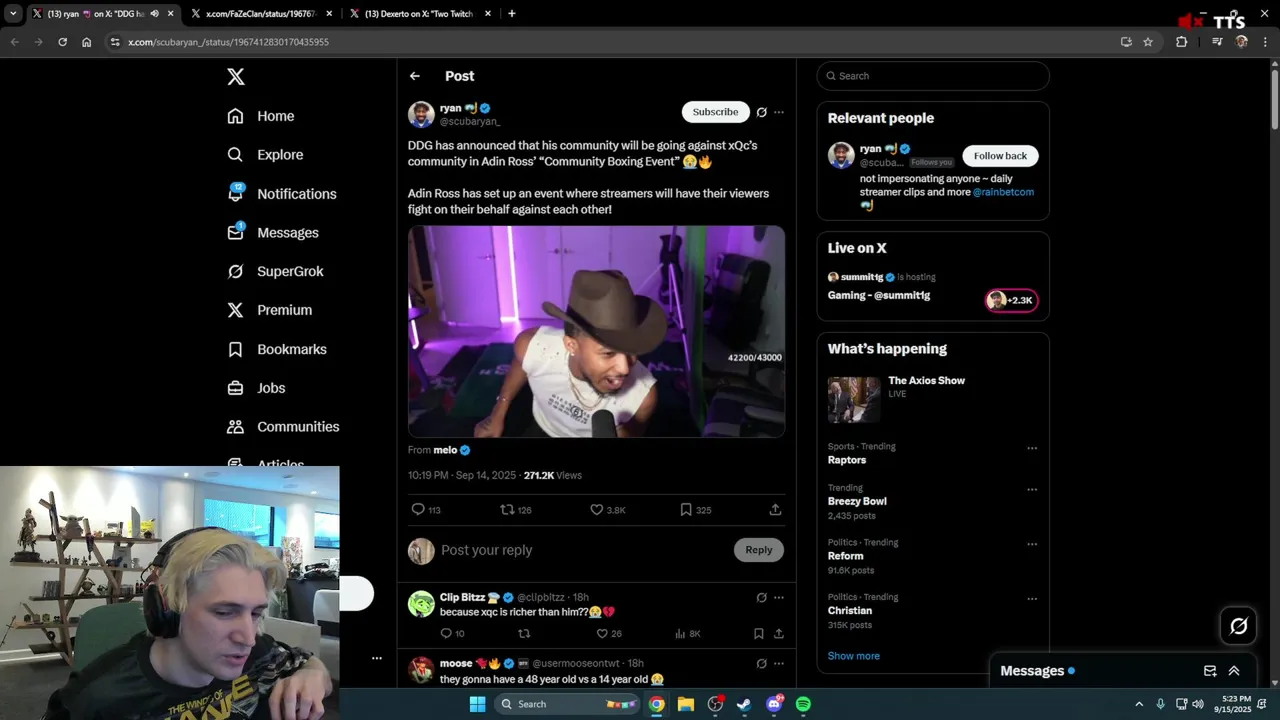The width and height of the screenshot is (1280, 720).
Task: Open Windows Start menu
Action: [x=478, y=704]
